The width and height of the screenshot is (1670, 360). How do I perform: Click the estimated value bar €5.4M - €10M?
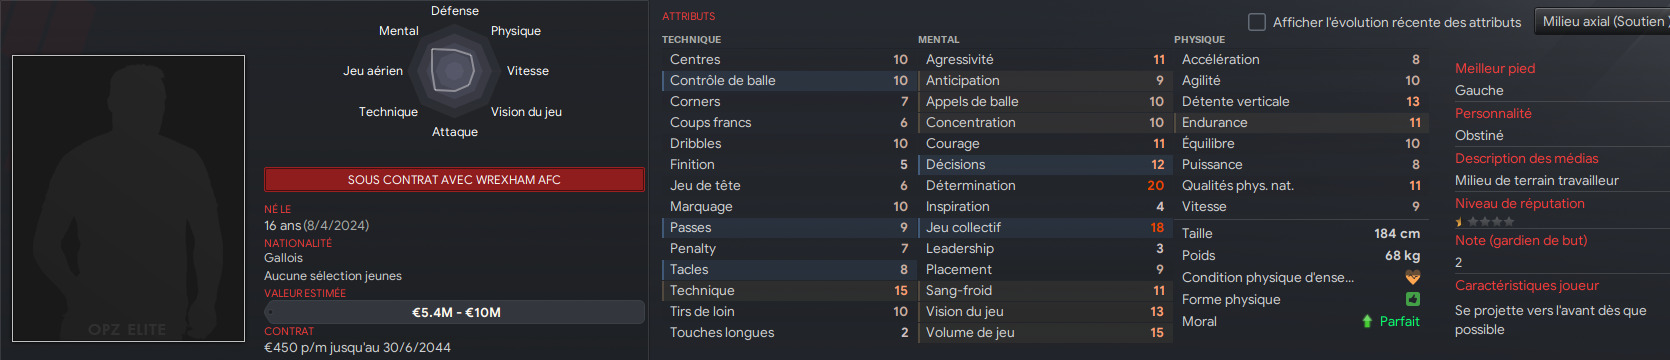click(454, 312)
